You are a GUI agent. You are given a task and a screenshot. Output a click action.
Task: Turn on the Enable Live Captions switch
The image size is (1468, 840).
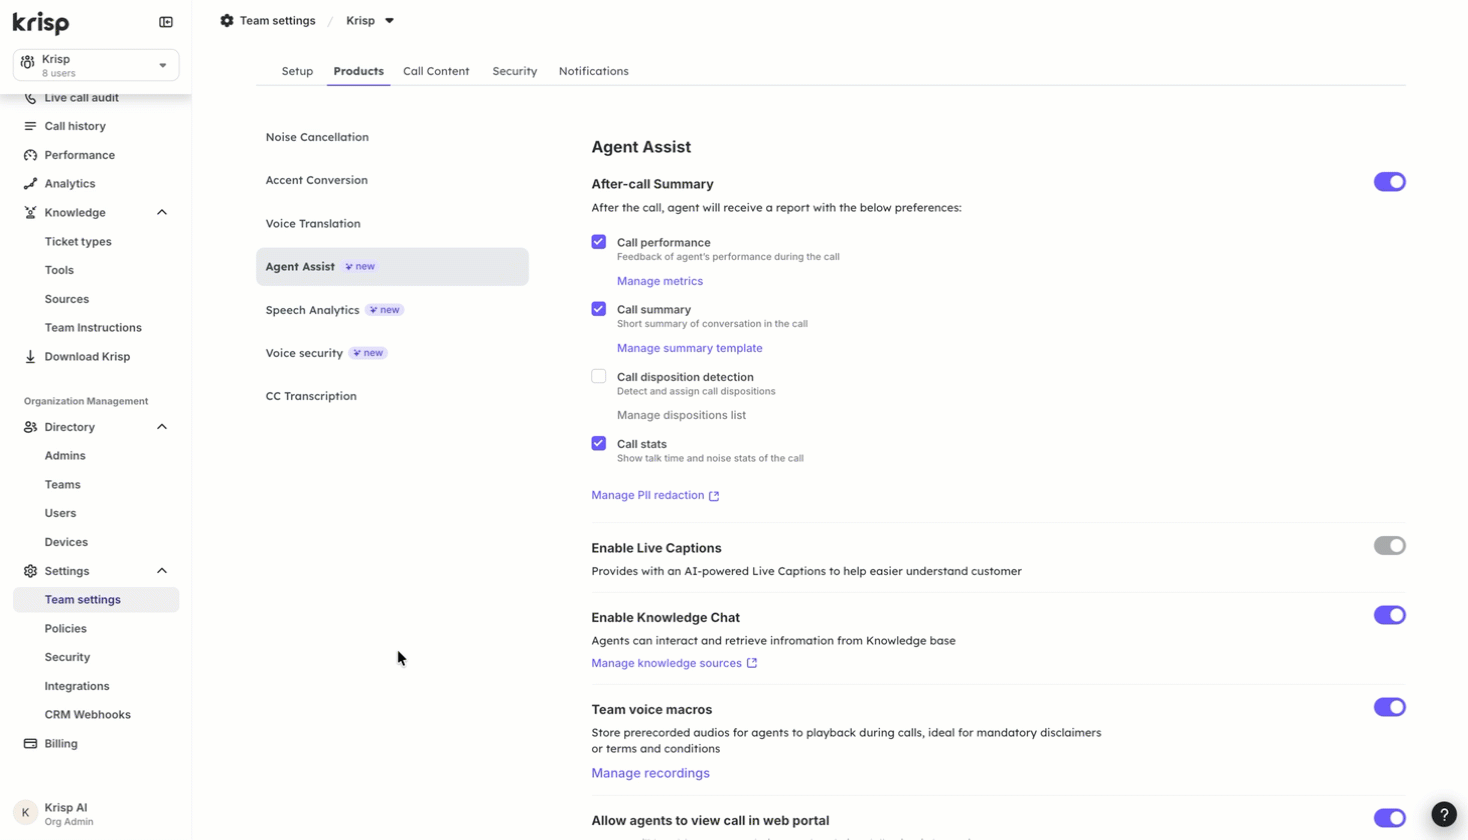pyautogui.click(x=1389, y=546)
